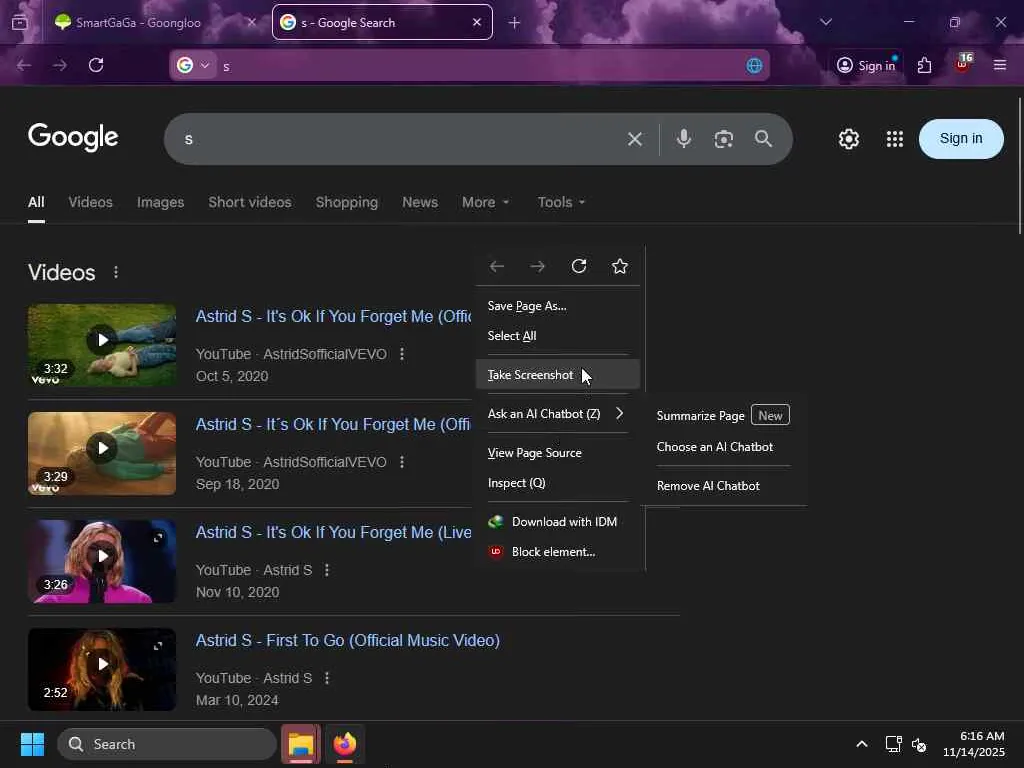
Task: Open the Oct 5, 2020 Astrid S video link
Action: point(334,316)
